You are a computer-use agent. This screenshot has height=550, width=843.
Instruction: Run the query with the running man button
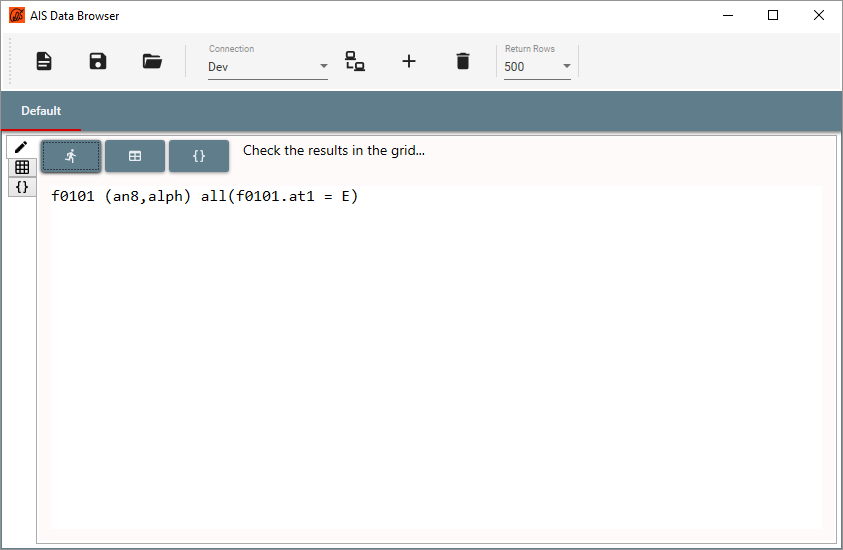(x=71, y=156)
